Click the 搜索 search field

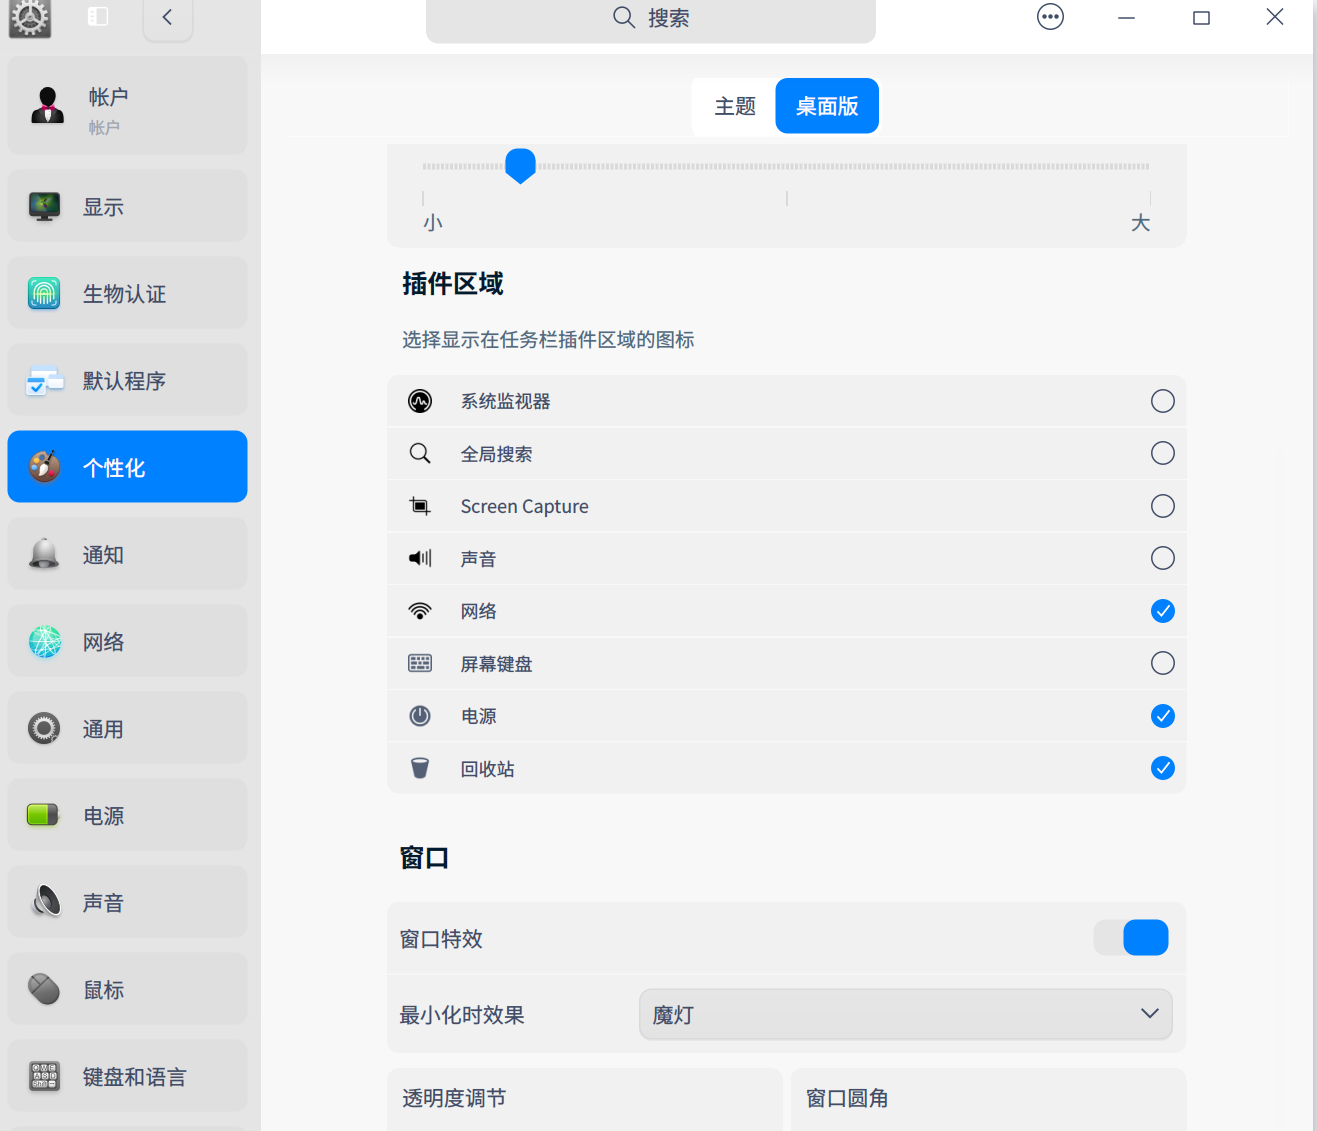click(650, 17)
